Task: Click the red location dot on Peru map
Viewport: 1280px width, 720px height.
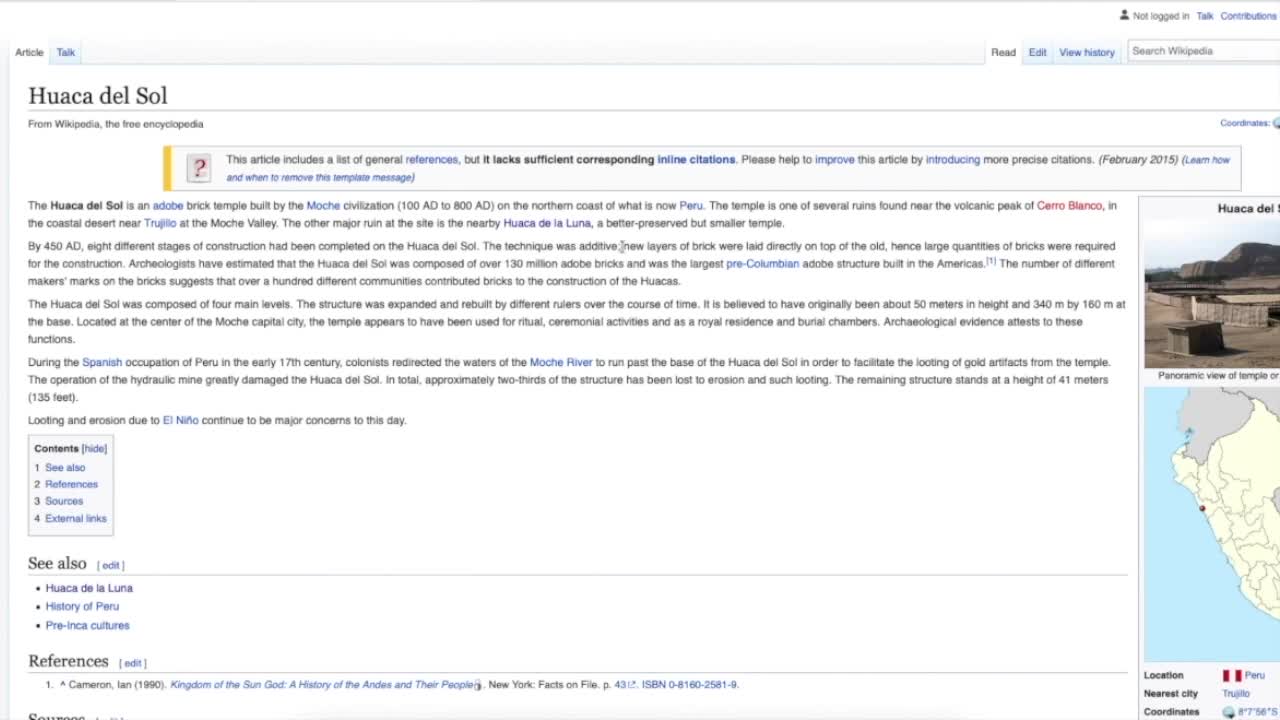Action: (1203, 508)
